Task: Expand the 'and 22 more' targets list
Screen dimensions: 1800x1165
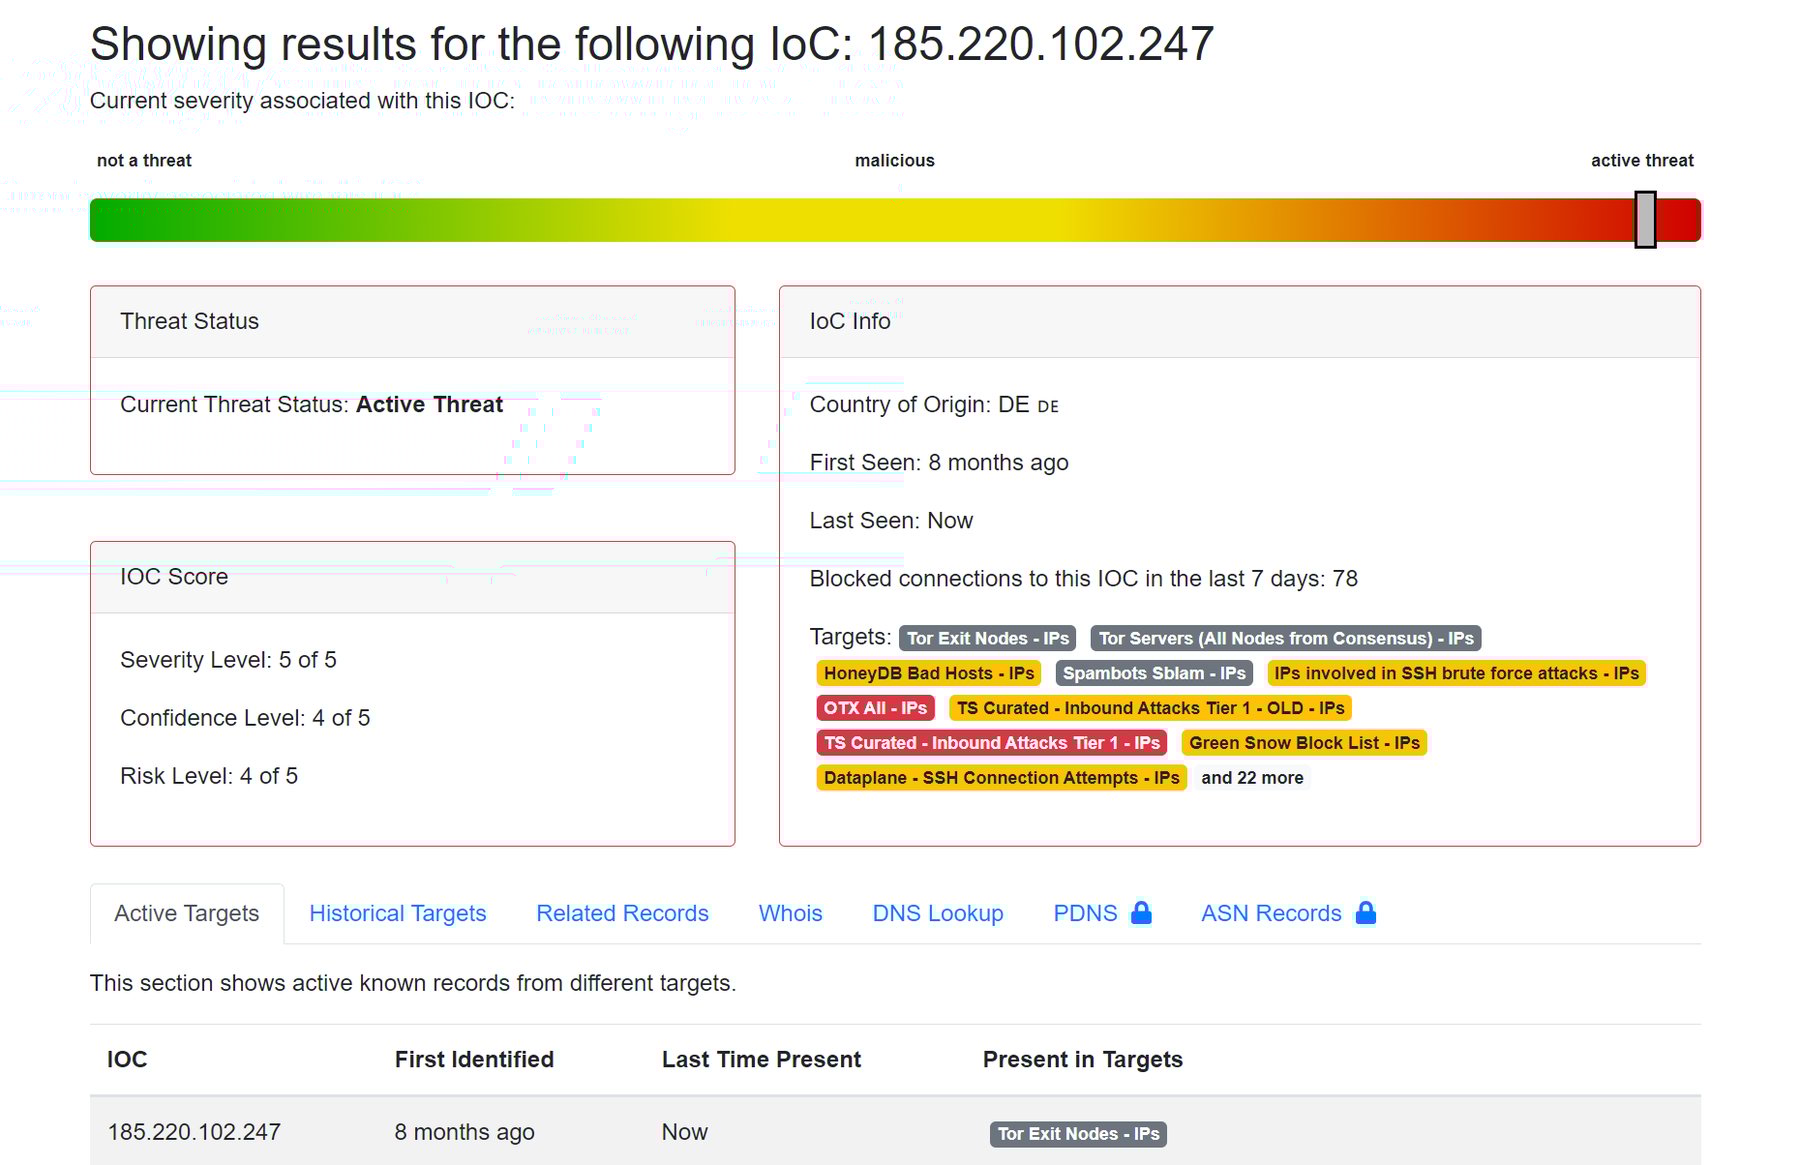Action: coord(1251,777)
